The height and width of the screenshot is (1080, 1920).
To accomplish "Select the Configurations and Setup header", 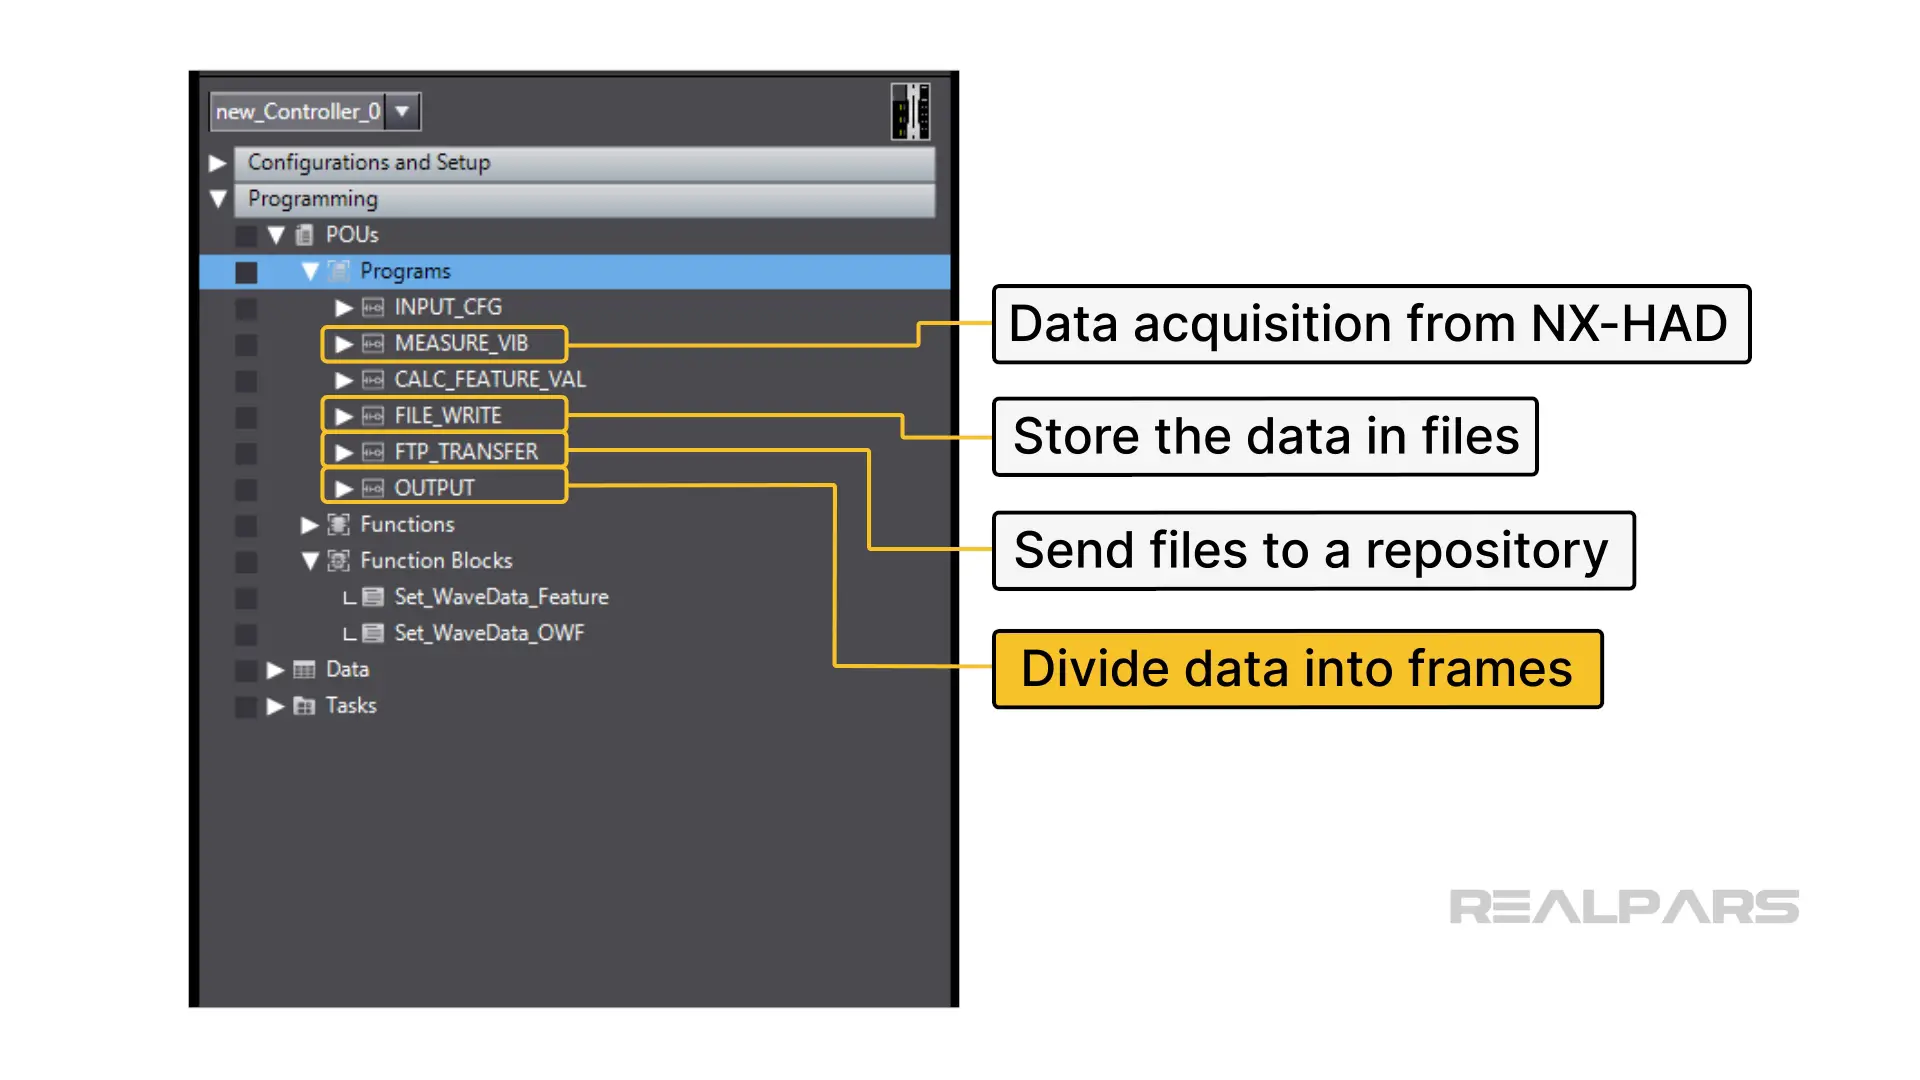I will point(585,163).
